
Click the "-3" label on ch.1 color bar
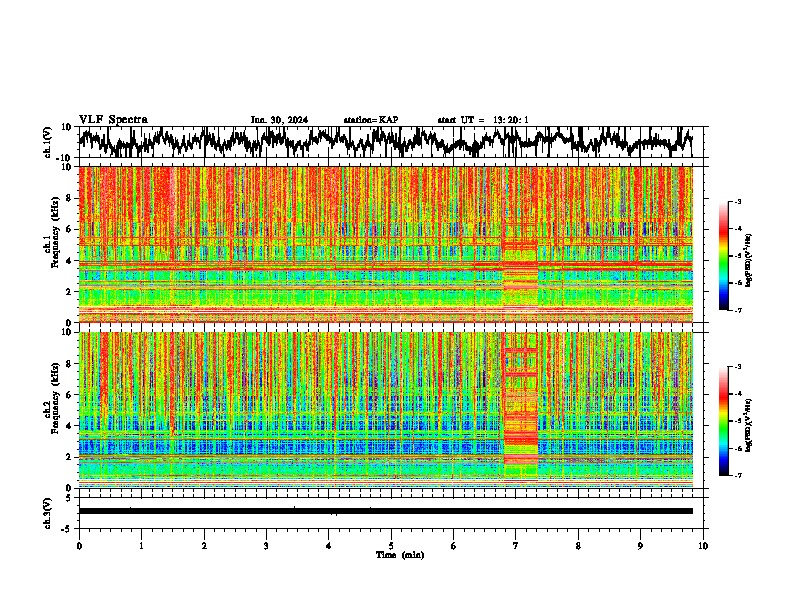point(738,201)
